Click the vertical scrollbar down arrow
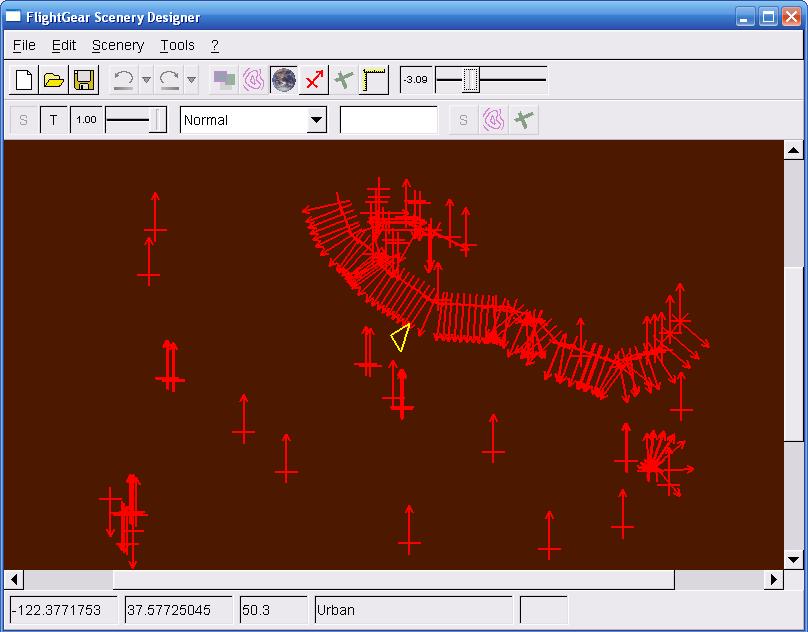Image resolution: width=808 pixels, height=632 pixels. [794, 559]
